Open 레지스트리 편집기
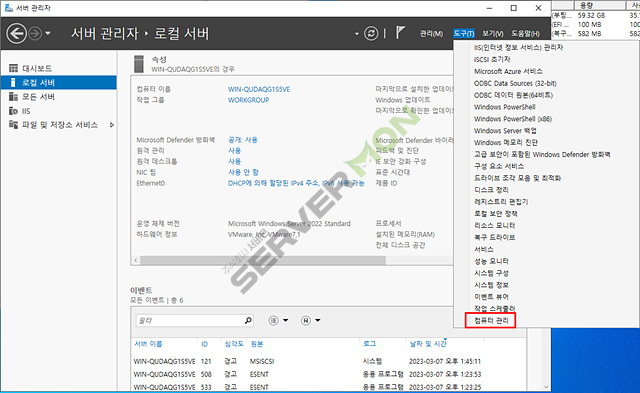 pyautogui.click(x=501, y=202)
